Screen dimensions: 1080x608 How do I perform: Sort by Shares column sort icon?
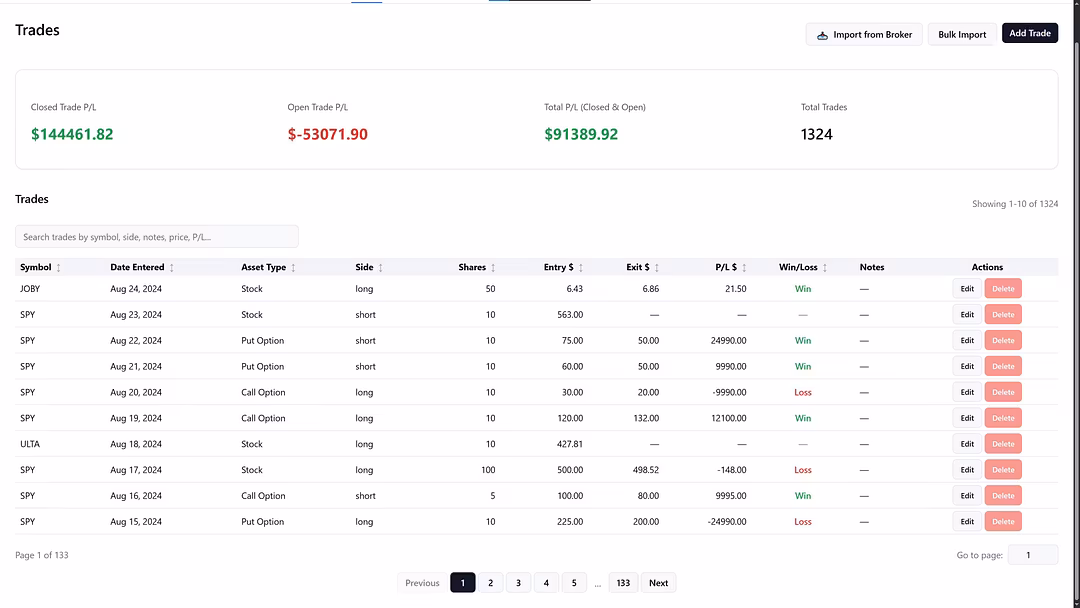(493, 268)
